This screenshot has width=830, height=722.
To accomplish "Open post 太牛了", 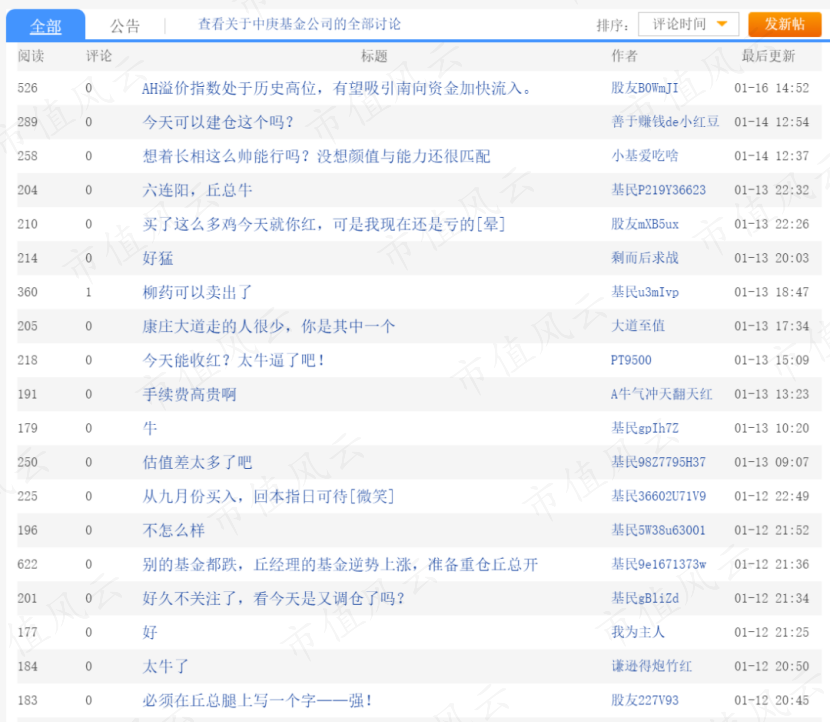I will pyautogui.click(x=165, y=666).
